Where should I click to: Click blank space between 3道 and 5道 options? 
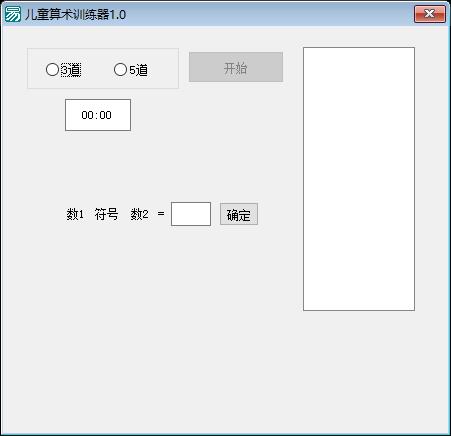97,70
